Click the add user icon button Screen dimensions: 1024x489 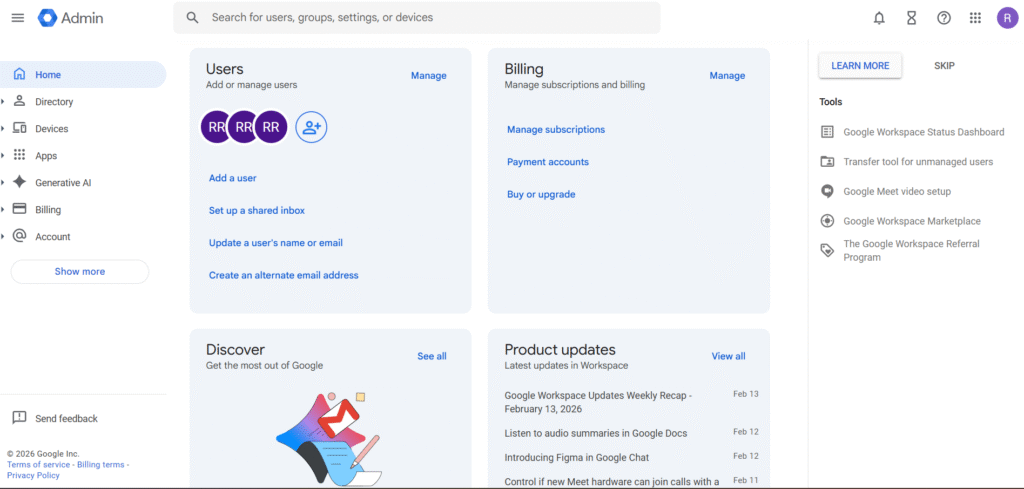point(312,127)
